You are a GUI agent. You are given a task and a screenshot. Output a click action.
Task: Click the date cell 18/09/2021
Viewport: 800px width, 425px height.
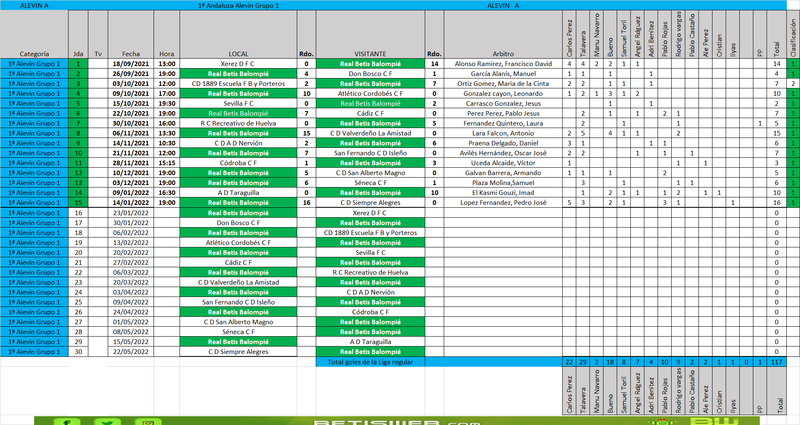(x=131, y=64)
